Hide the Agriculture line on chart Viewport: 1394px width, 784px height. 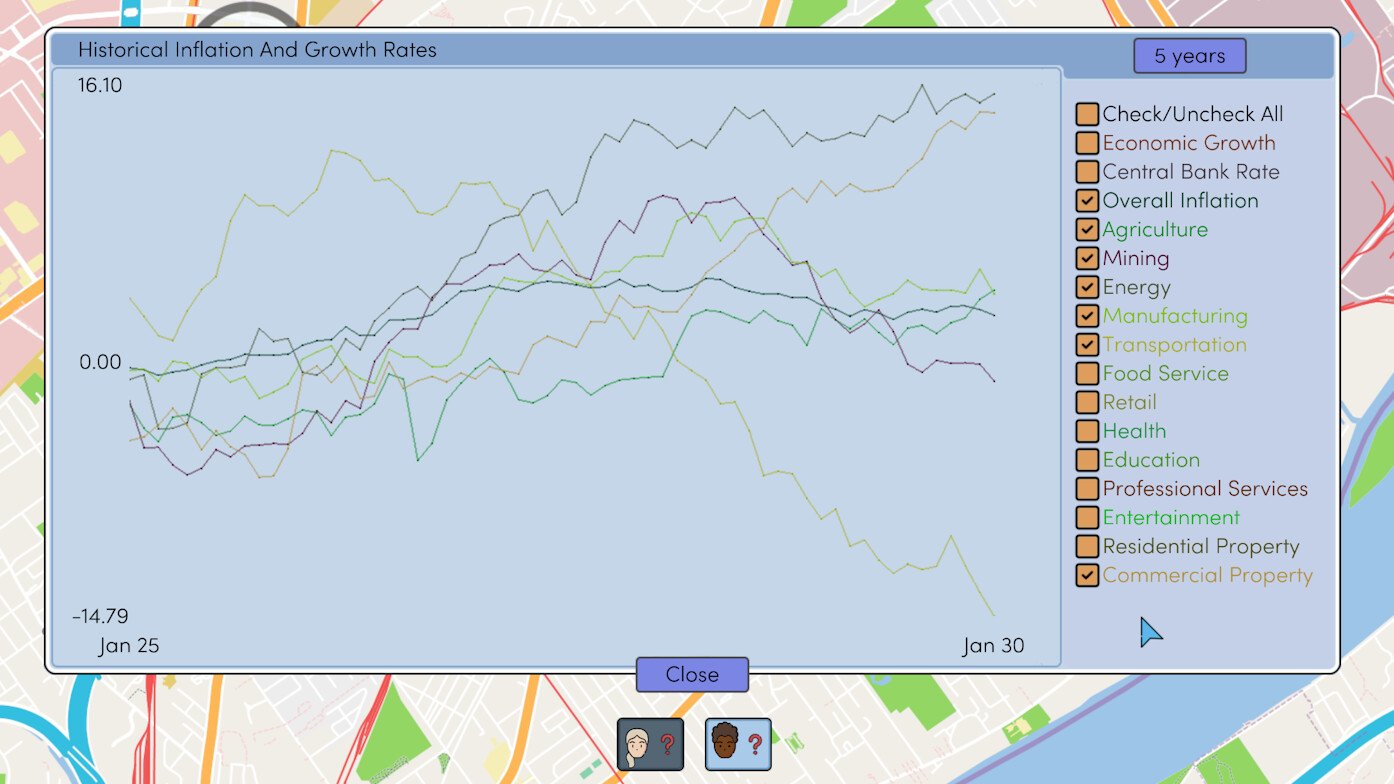[x=1087, y=230]
